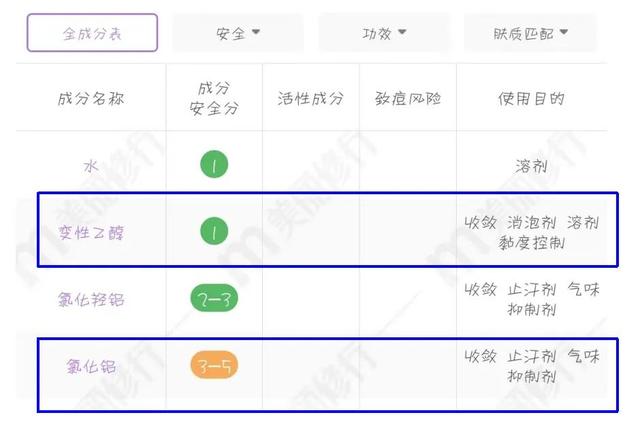Open the 水 ingredient link
The width and height of the screenshot is (640, 445).
click(91, 166)
